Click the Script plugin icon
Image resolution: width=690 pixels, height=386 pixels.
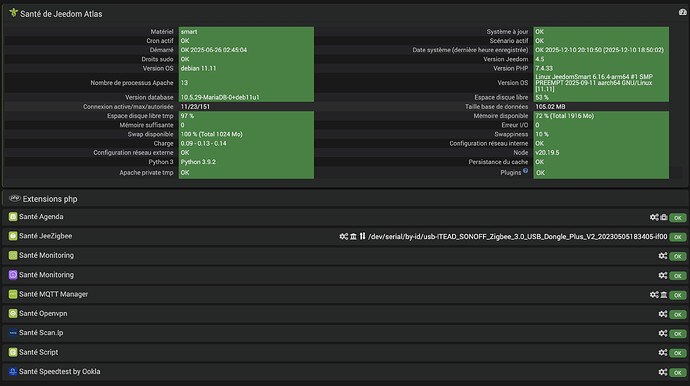pos(13,352)
